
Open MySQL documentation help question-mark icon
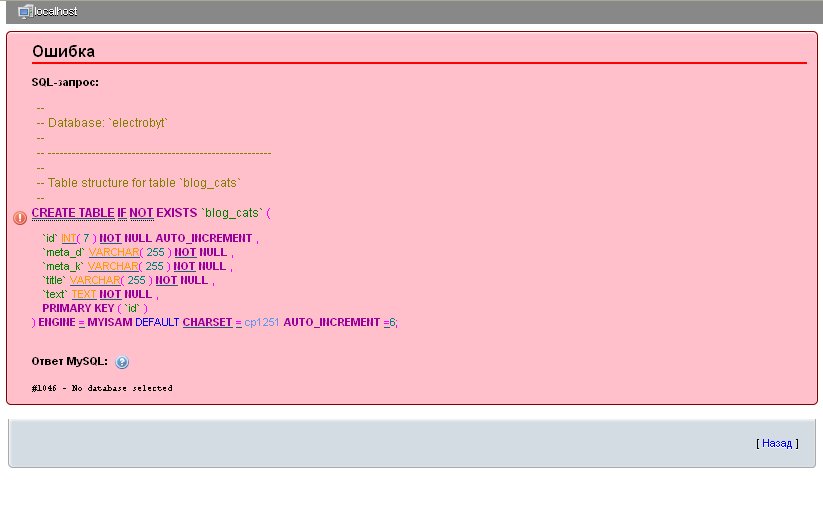(x=122, y=362)
